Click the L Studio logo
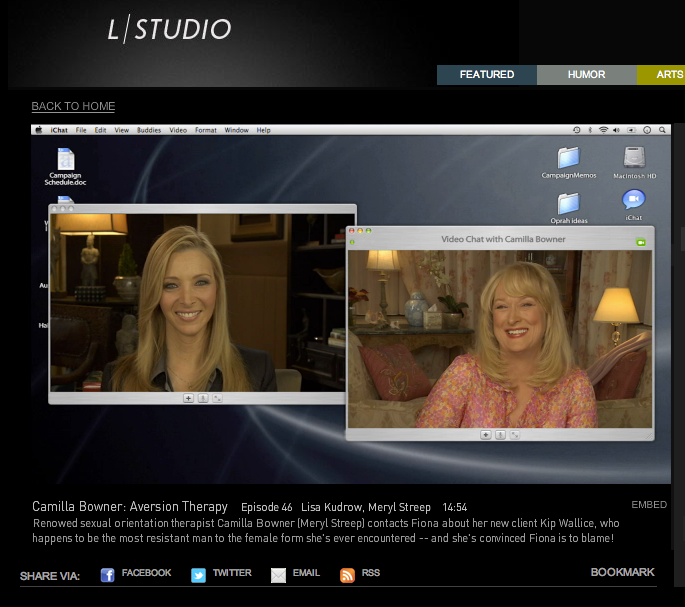Image resolution: width=685 pixels, height=607 pixels. point(169,30)
